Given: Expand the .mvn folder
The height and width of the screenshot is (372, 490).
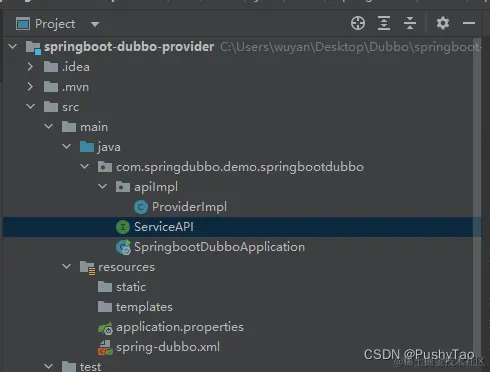Looking at the screenshot, I should click(30, 87).
